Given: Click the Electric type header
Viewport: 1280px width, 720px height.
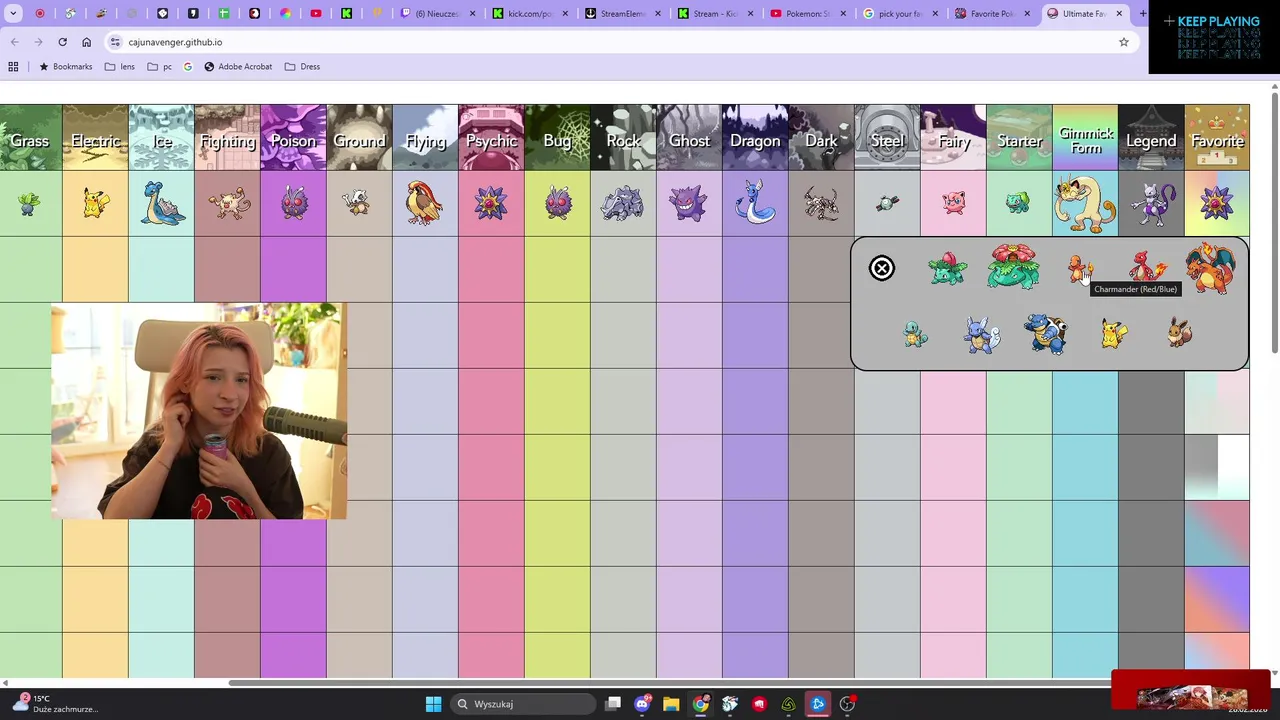Looking at the screenshot, I should pyautogui.click(x=95, y=137).
